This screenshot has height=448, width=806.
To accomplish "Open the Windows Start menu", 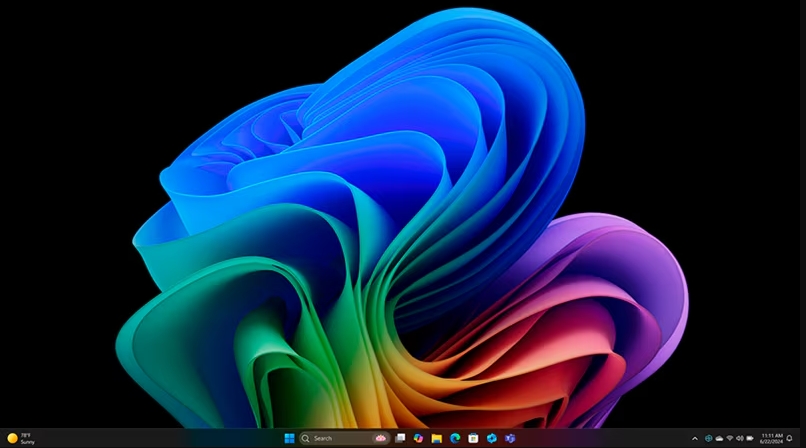I will (289, 438).
